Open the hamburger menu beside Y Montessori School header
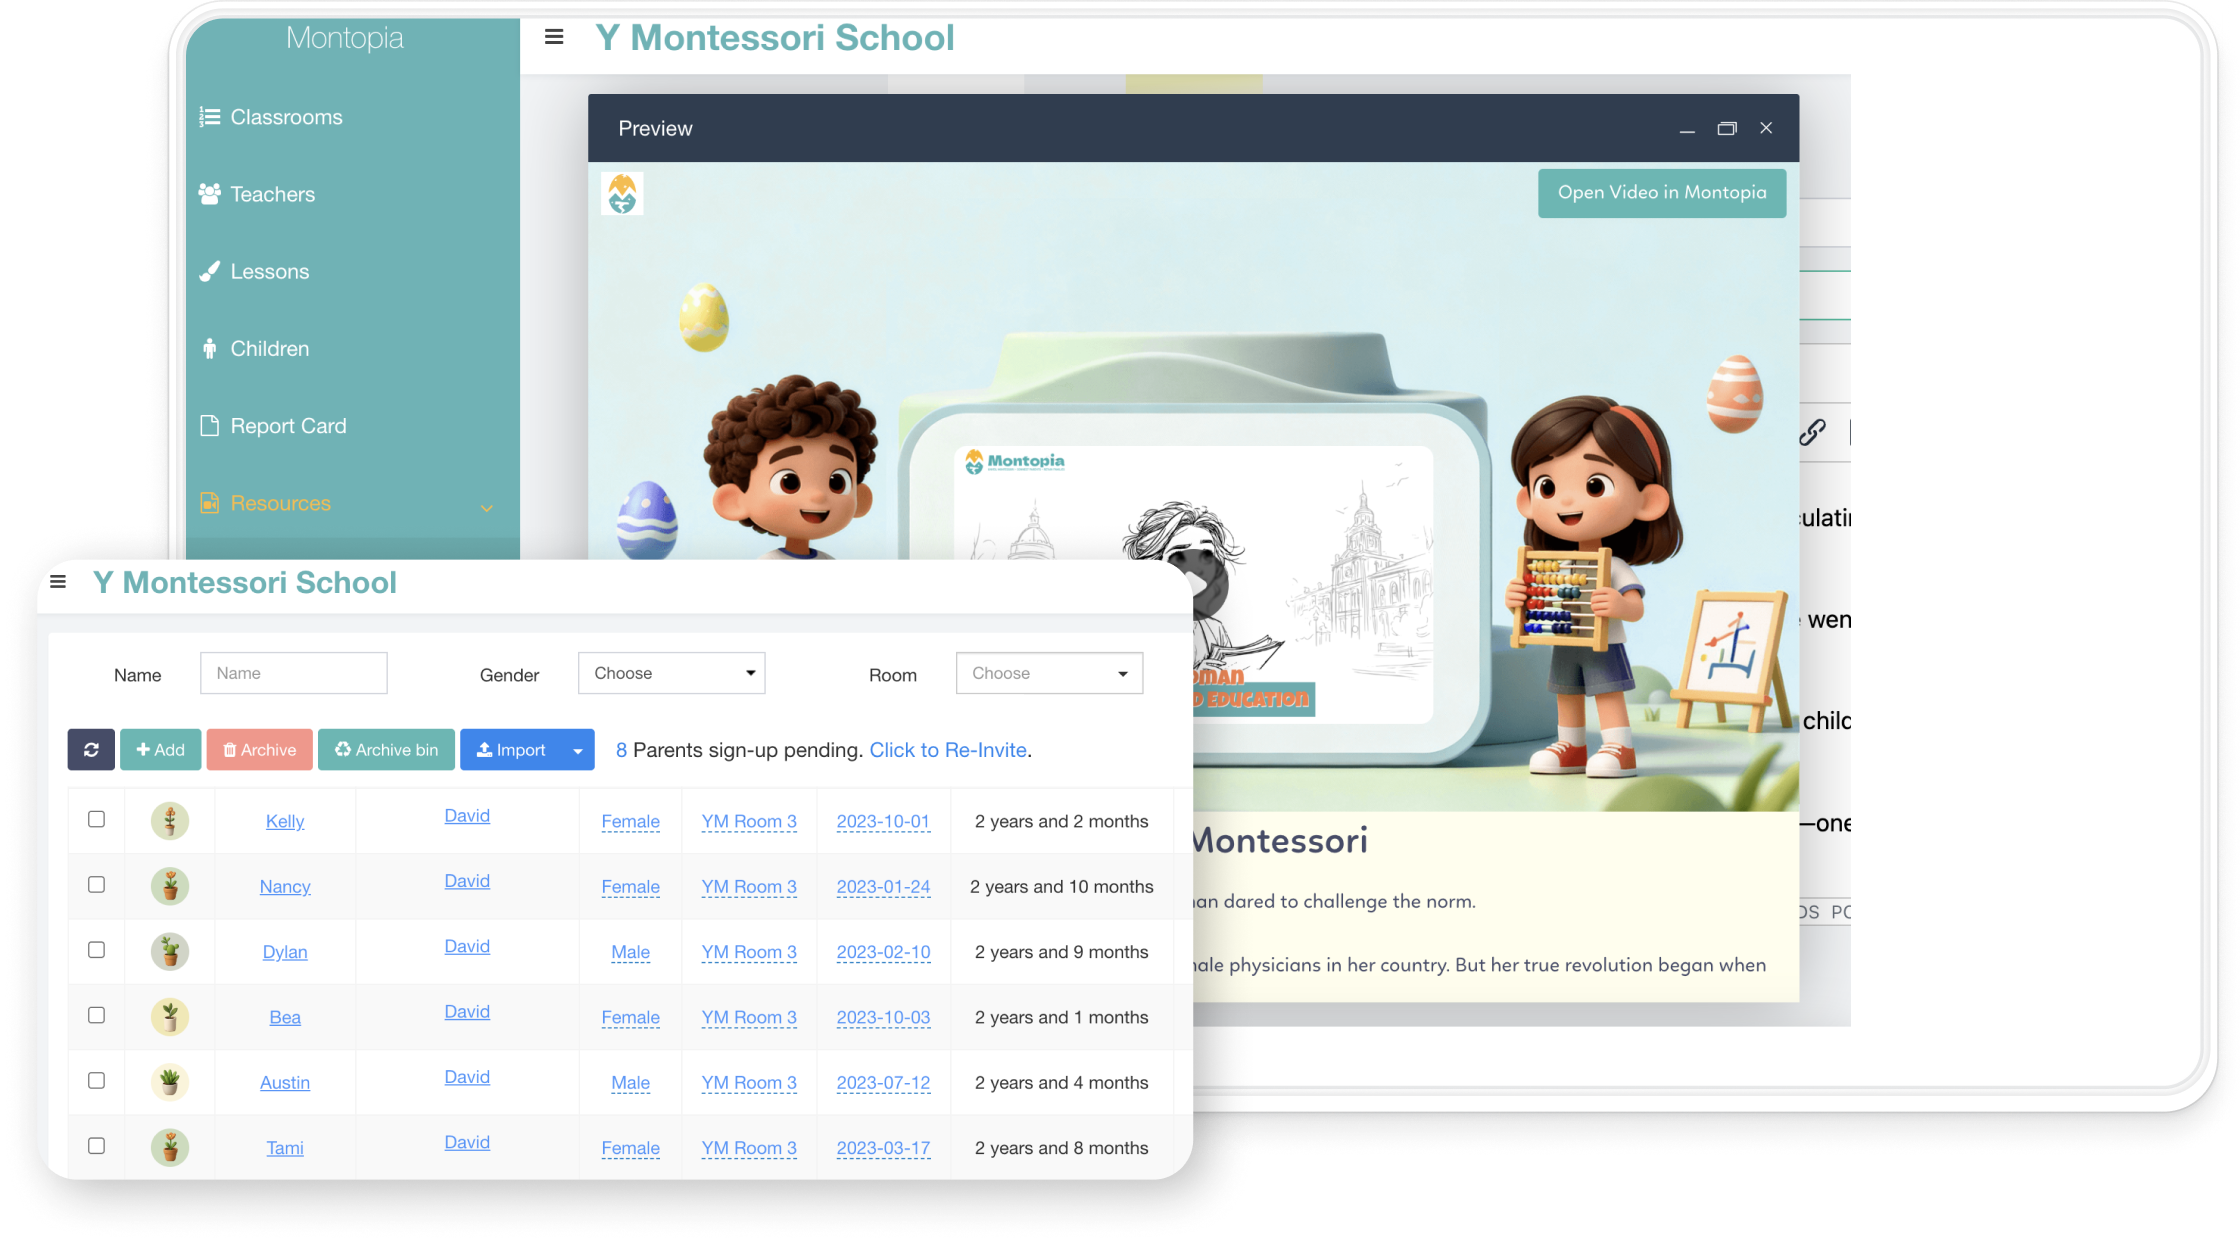2240x1243 pixels. pyautogui.click(x=554, y=37)
